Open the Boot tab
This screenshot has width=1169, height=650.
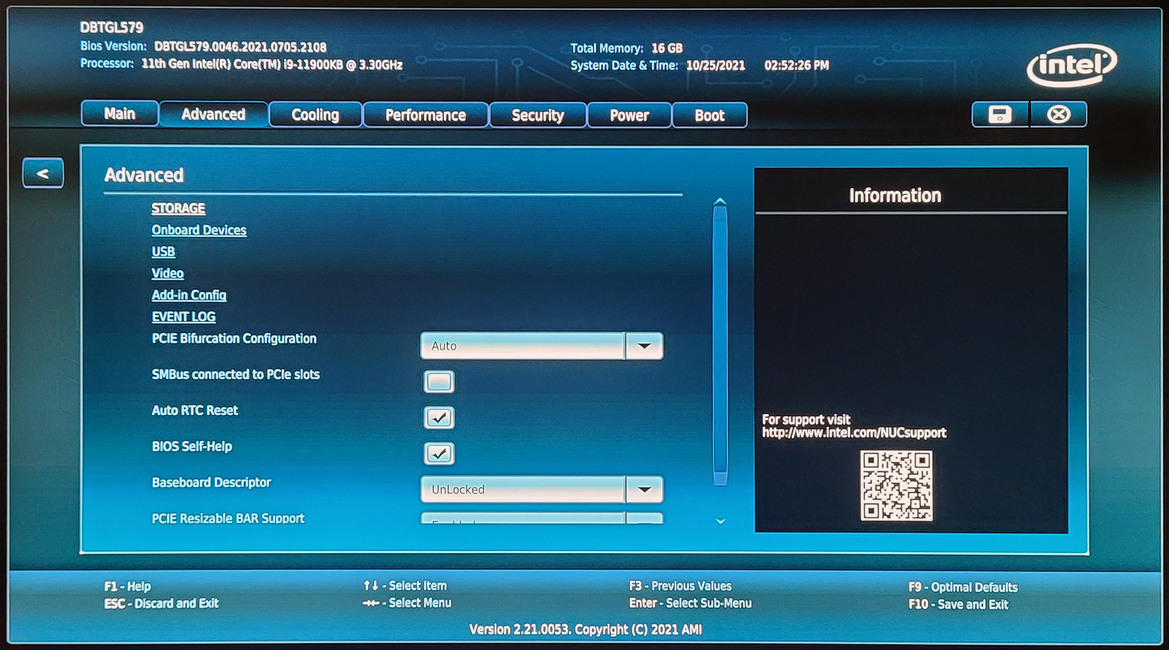[710, 115]
